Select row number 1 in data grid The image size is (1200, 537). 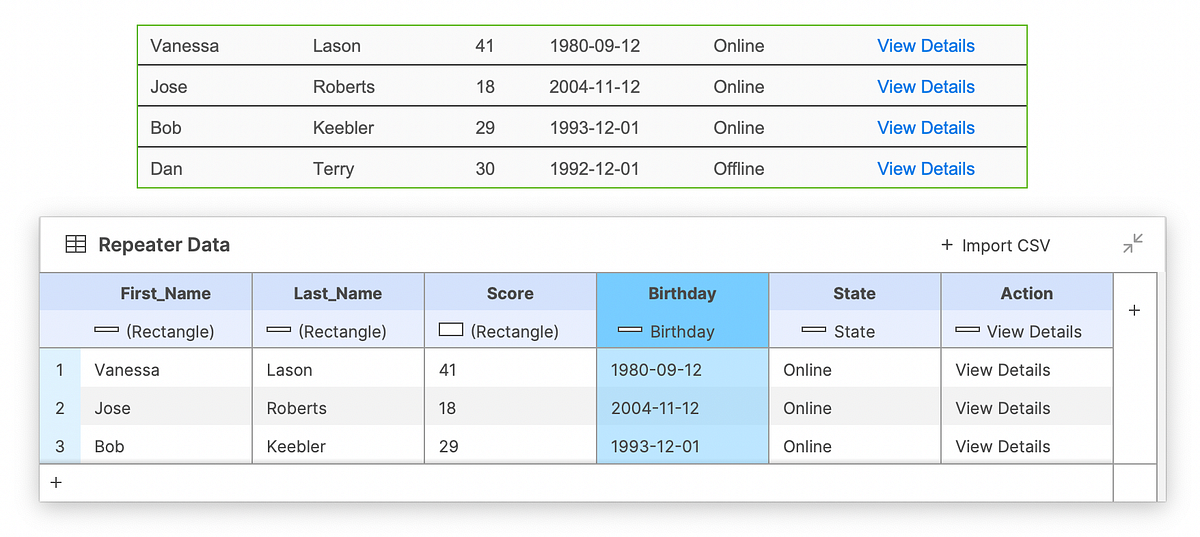(x=60, y=370)
